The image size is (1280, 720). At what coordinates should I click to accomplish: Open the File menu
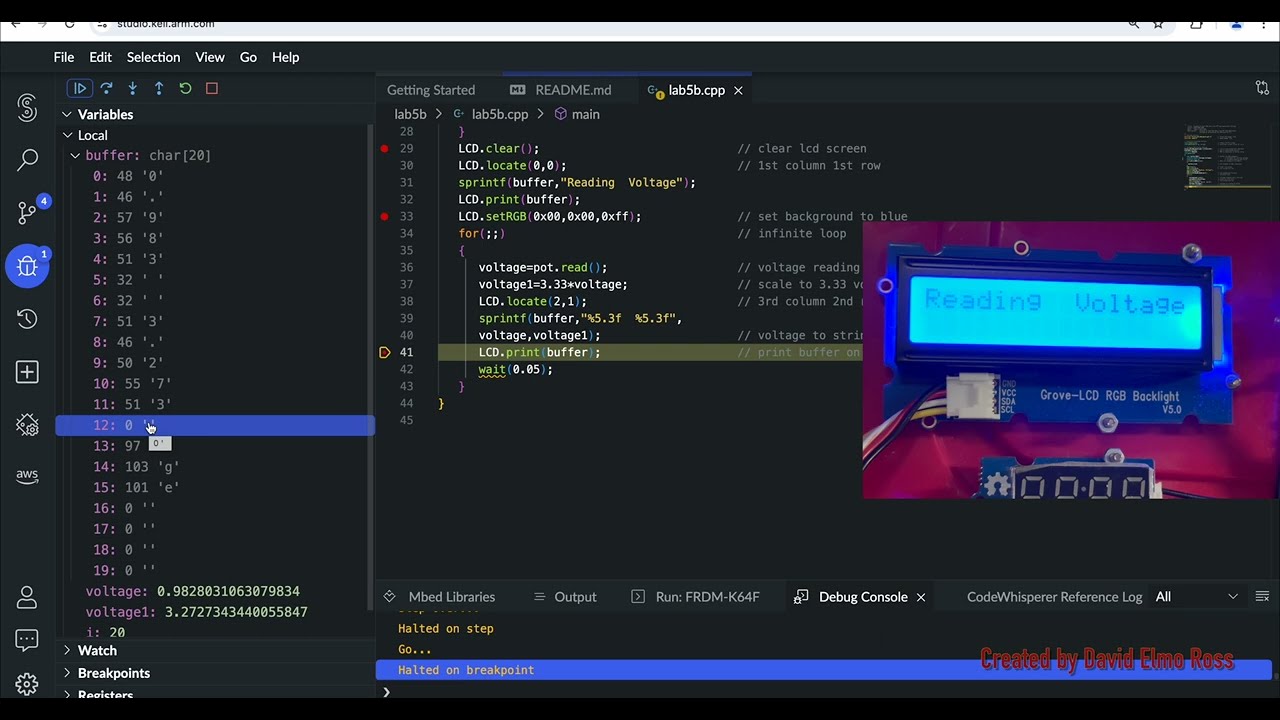(64, 57)
